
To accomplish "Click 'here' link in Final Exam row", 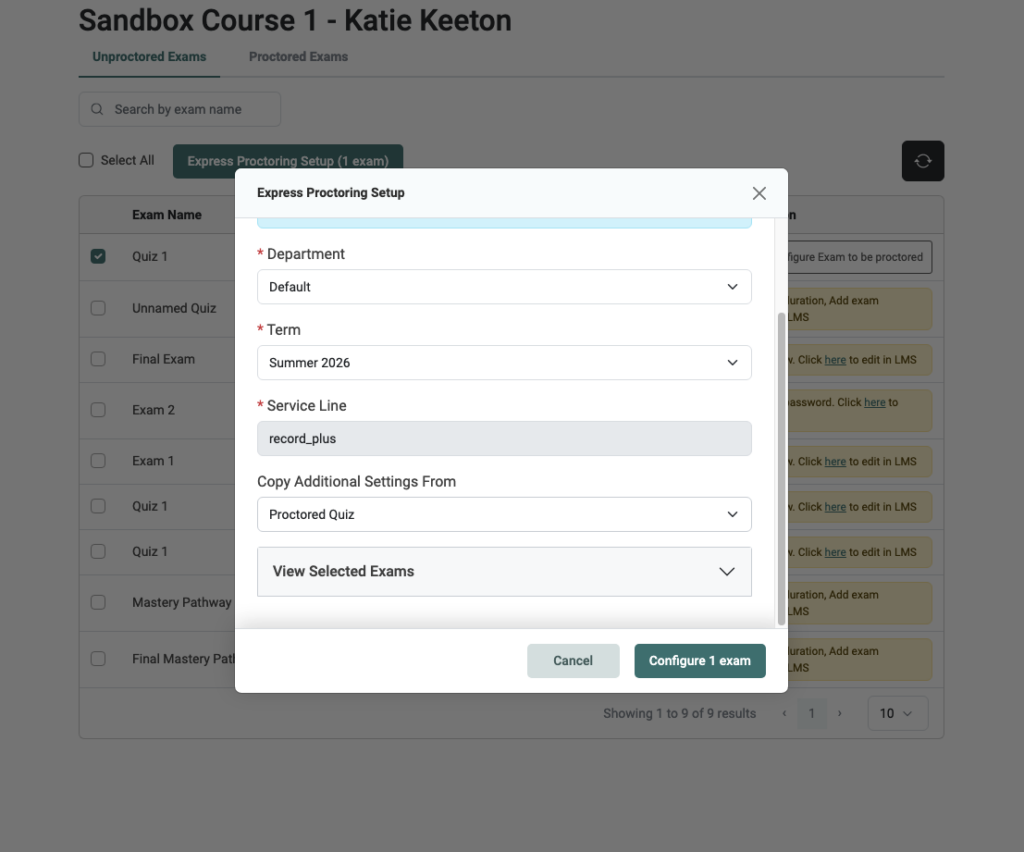I will pos(835,360).
